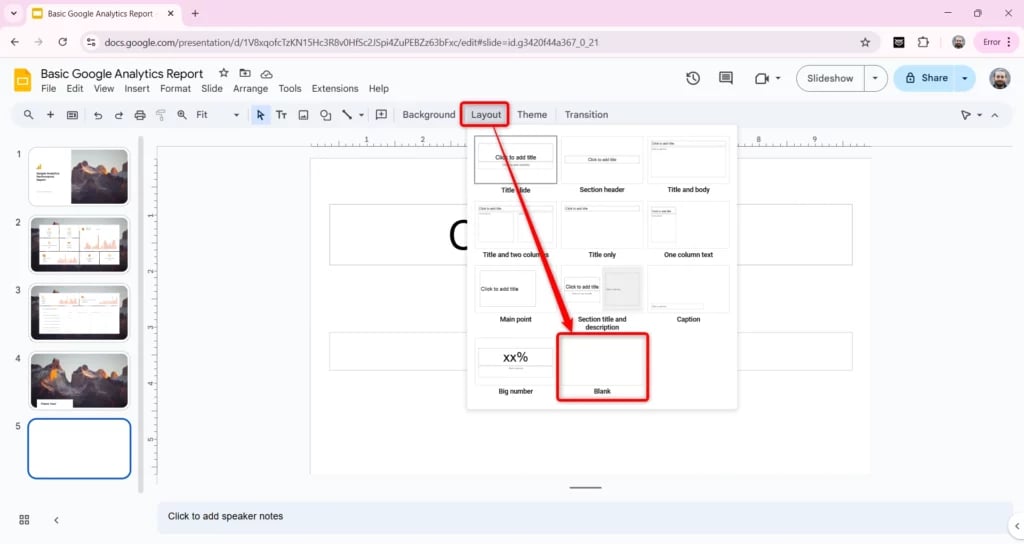Screen dimensions: 1024x544
Task: Choose the Main point layout
Action: 515,295
